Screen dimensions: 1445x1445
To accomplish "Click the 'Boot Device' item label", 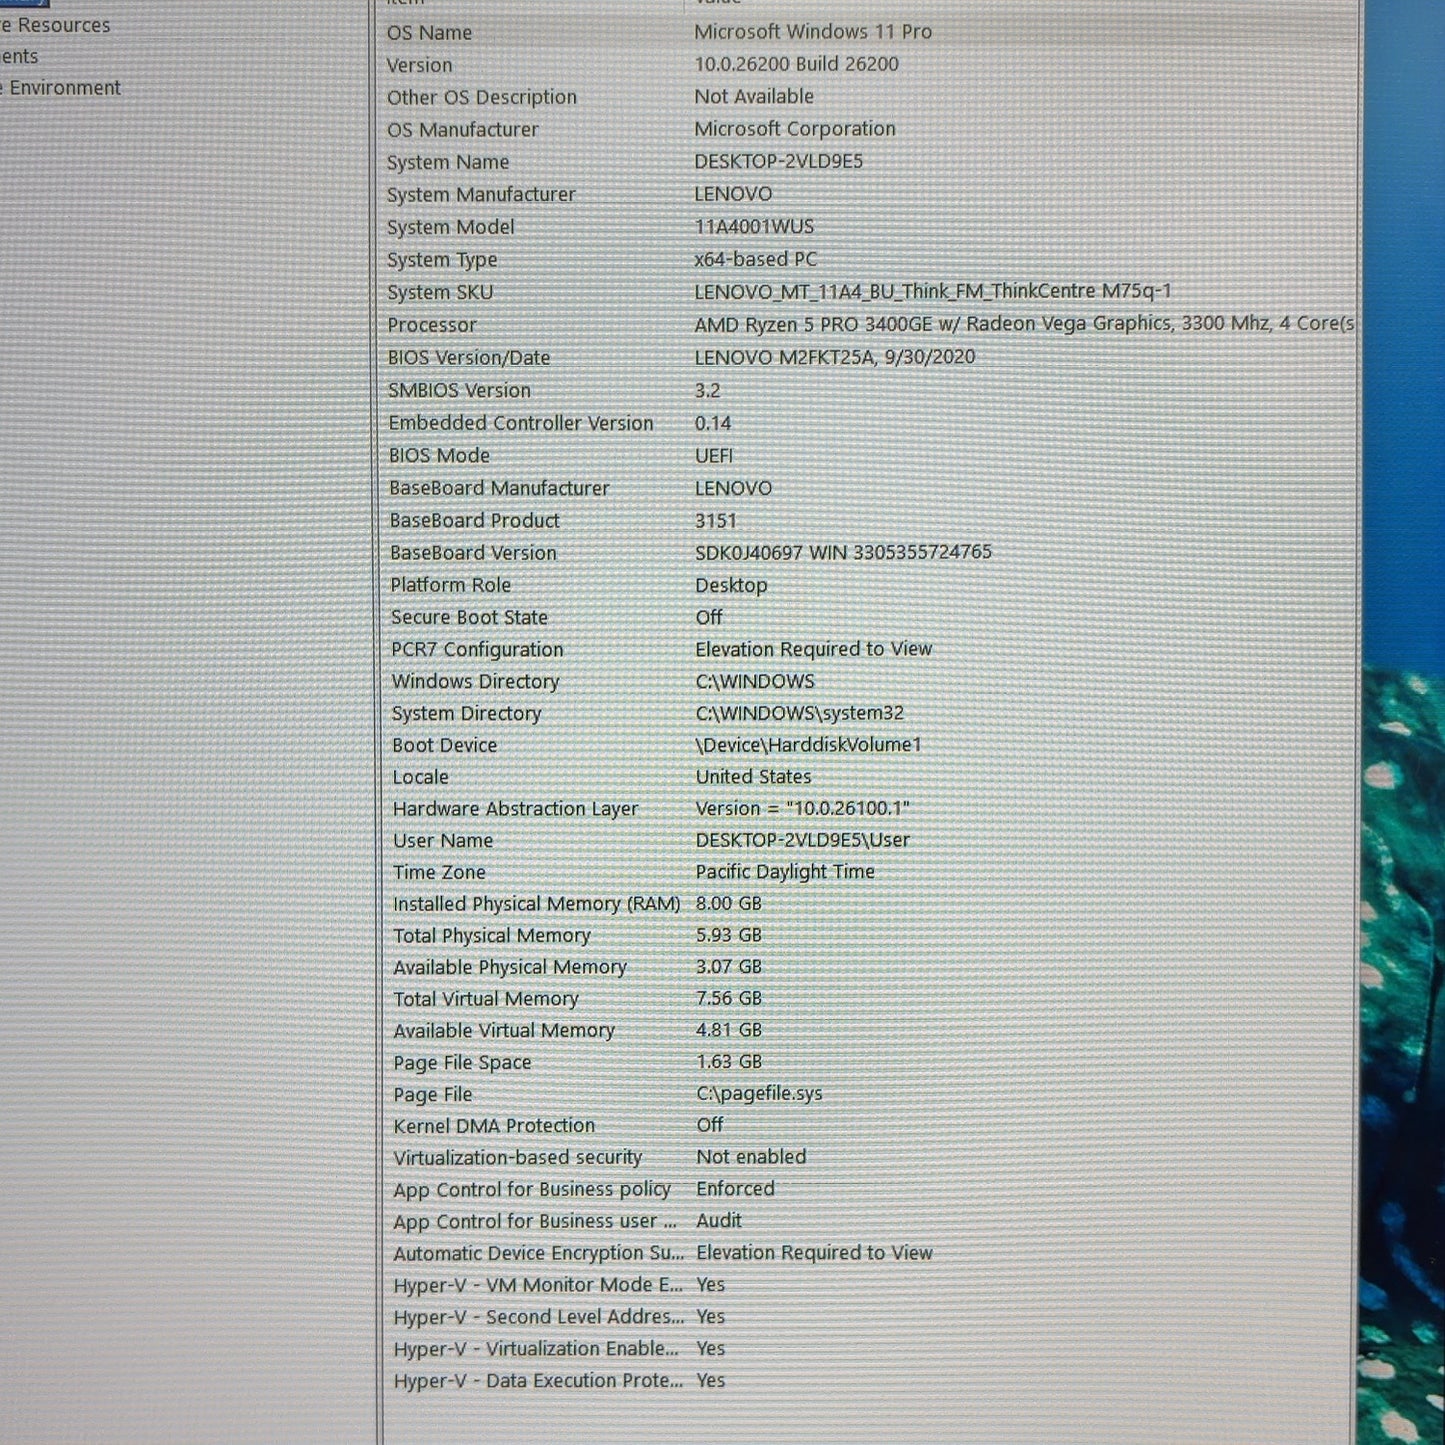I will 444,746.
